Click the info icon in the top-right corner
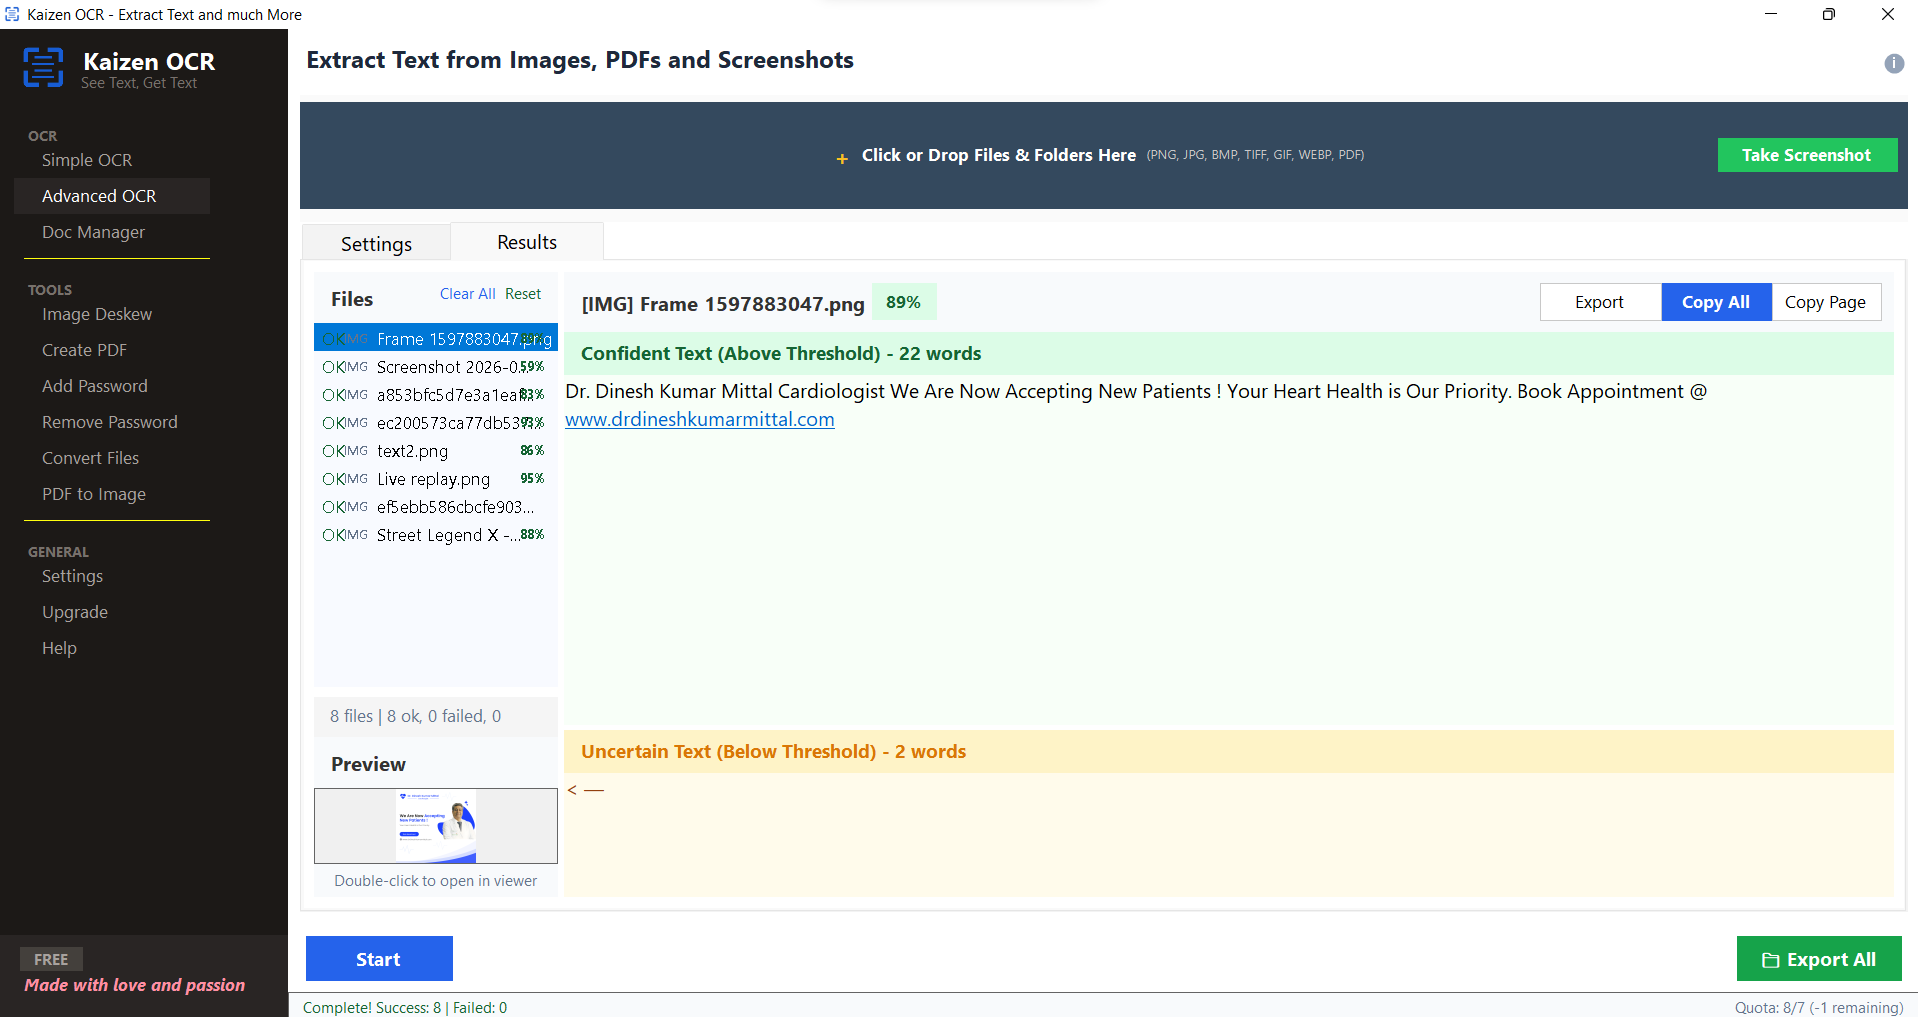 pyautogui.click(x=1892, y=63)
